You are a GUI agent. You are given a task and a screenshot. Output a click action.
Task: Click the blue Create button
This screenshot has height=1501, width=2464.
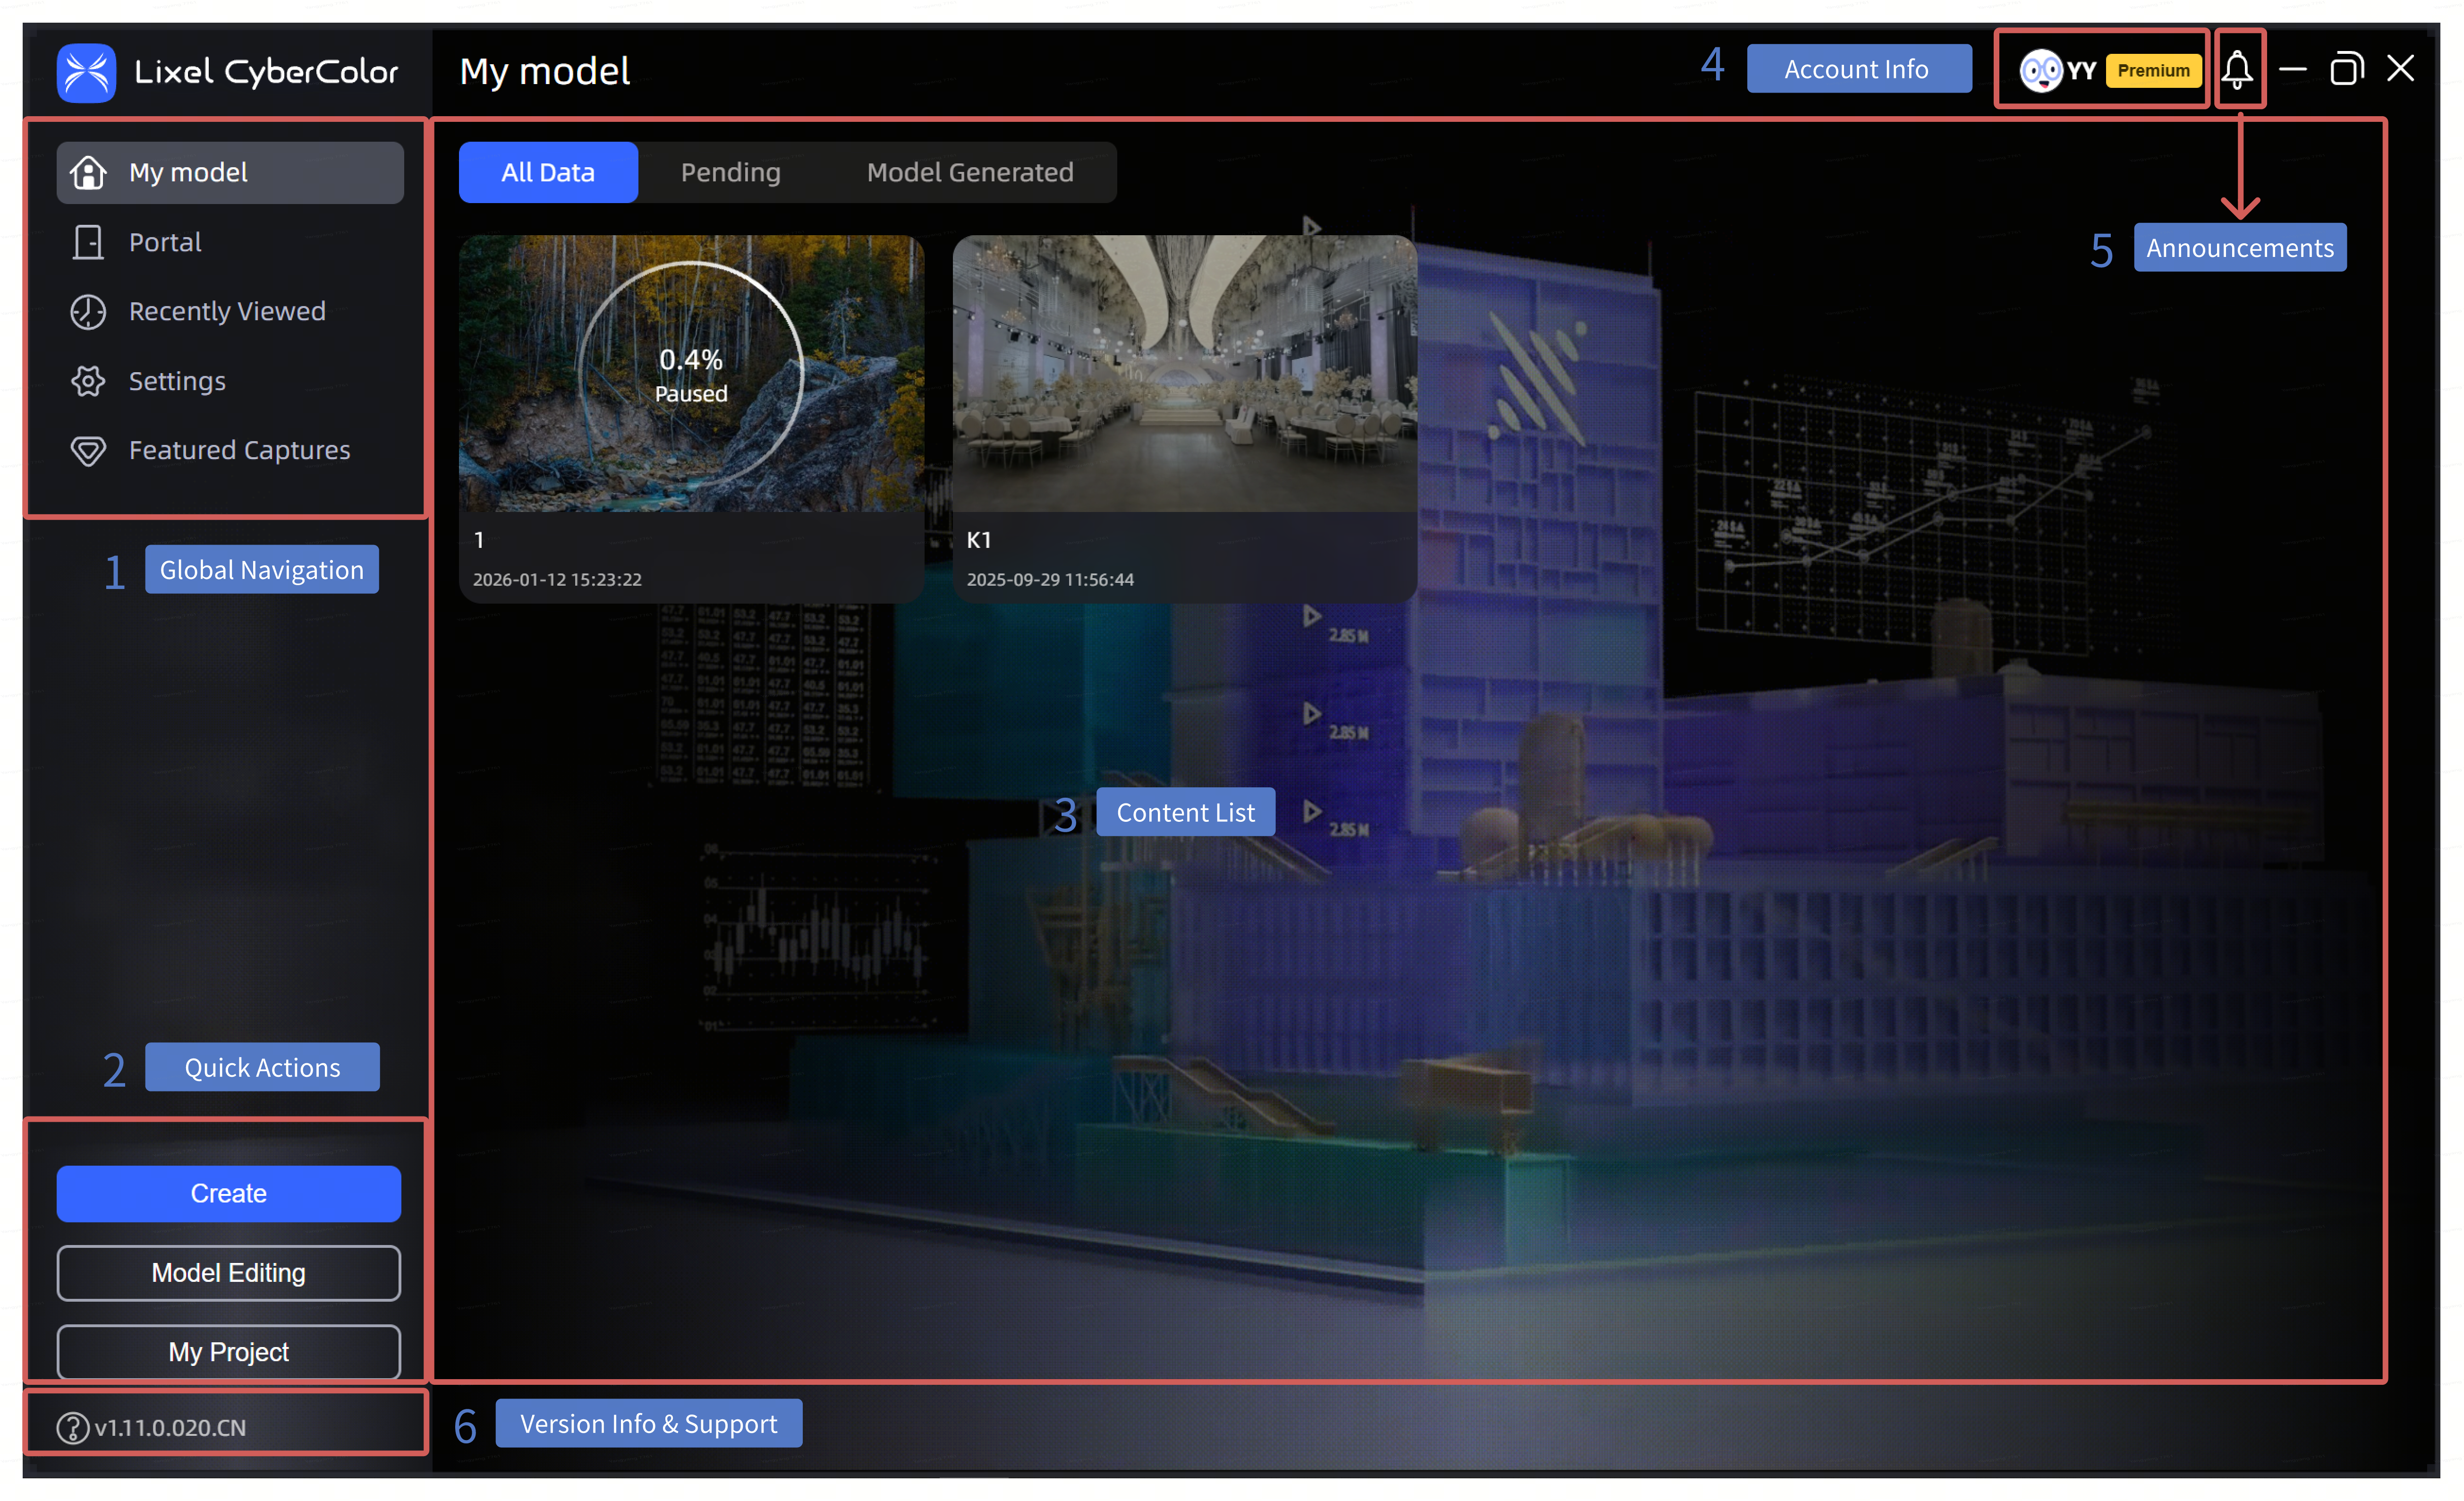[229, 1193]
